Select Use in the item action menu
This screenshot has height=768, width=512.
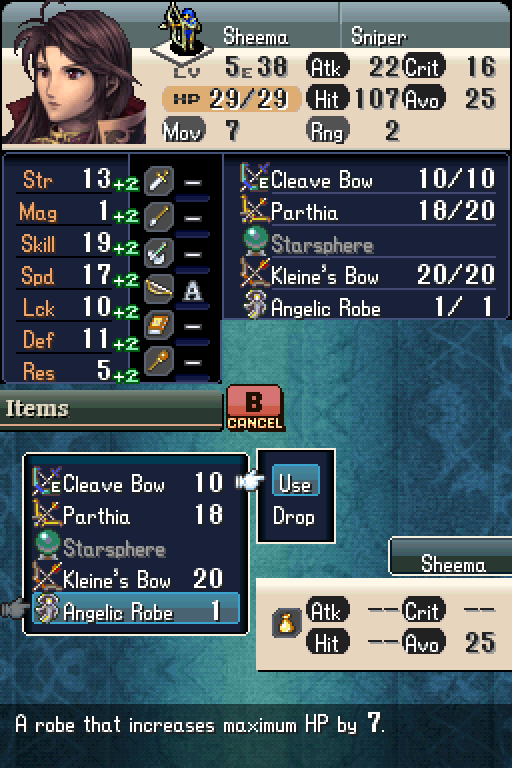pos(295,481)
